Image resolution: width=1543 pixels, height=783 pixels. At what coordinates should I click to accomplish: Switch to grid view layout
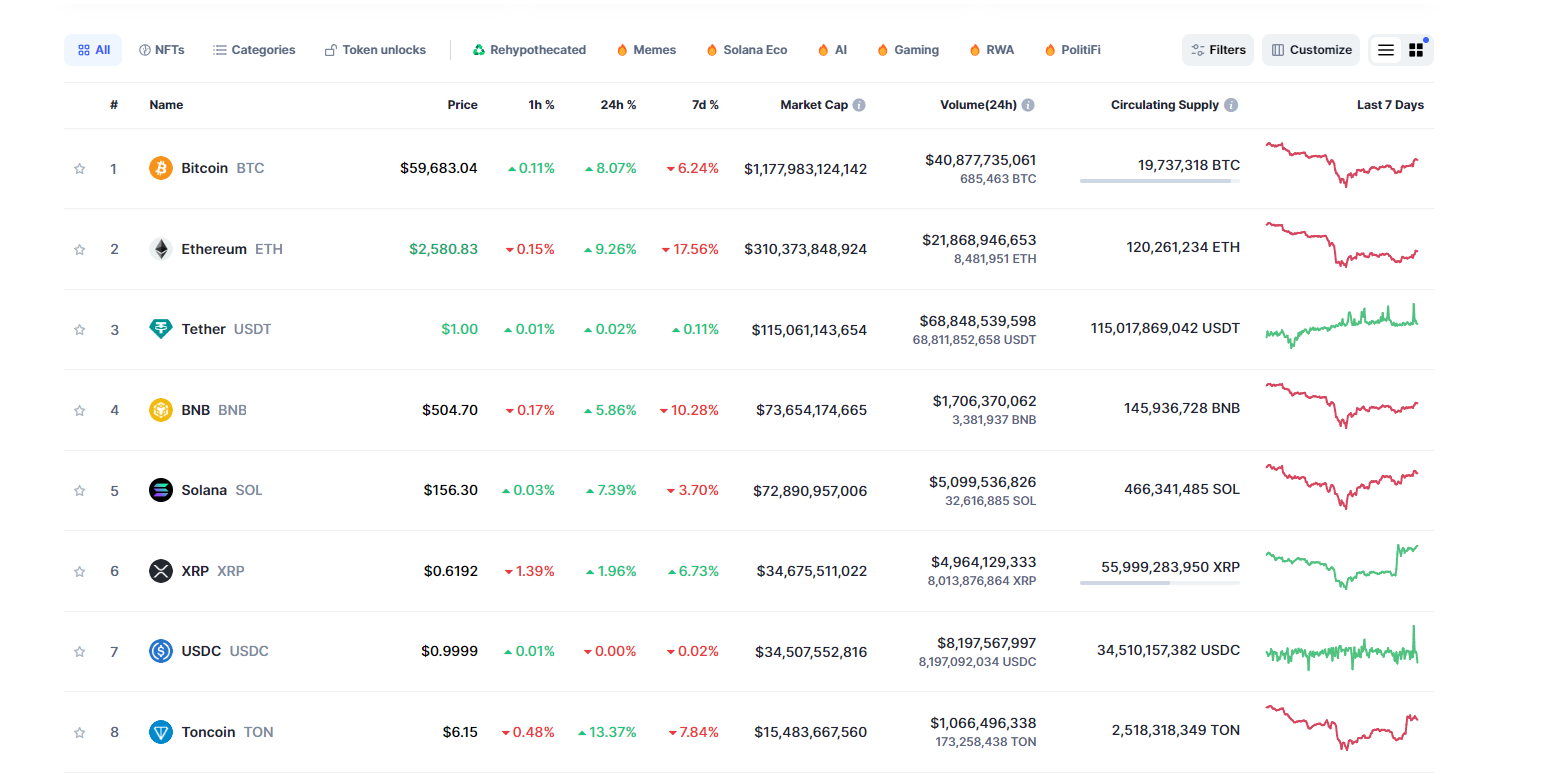pyautogui.click(x=1416, y=50)
